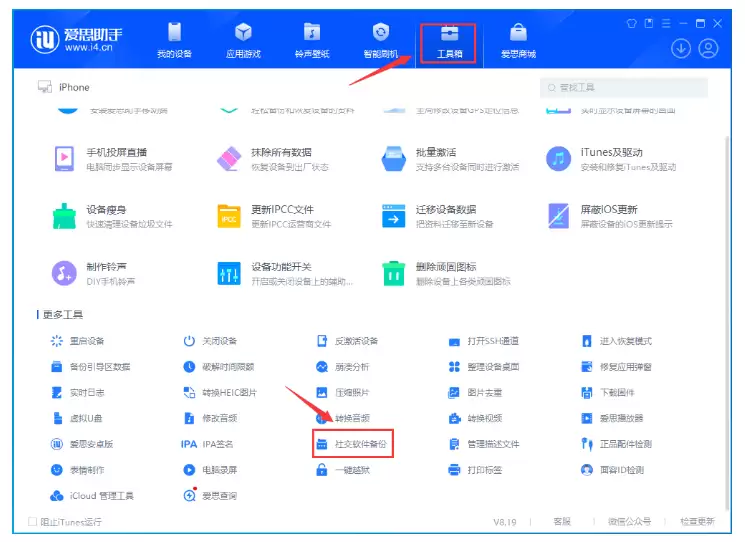The width and height of the screenshot is (745, 542).
Task: Open 虚拟U盘 virtual disk tool
Action: point(77,418)
